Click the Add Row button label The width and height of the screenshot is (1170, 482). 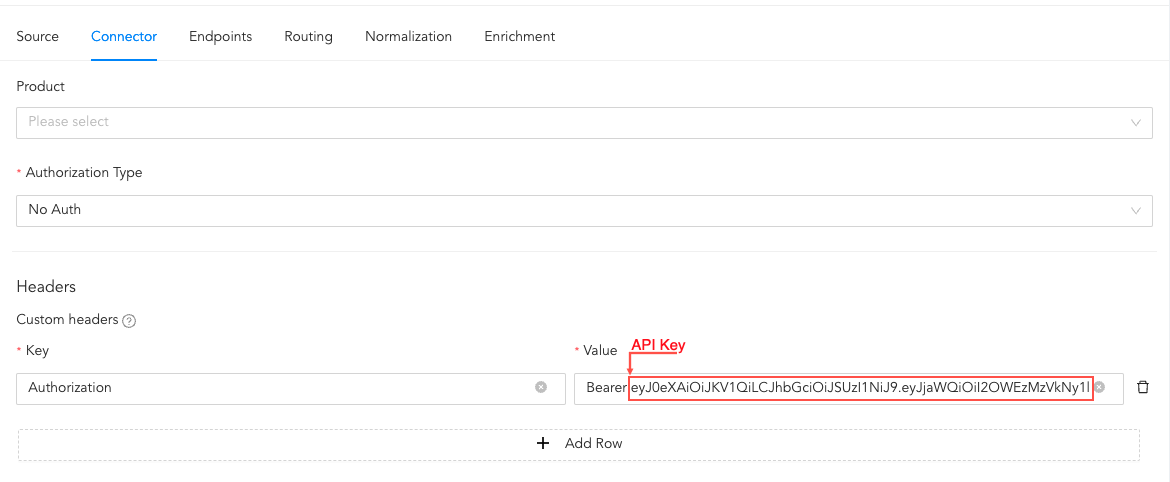tap(593, 443)
